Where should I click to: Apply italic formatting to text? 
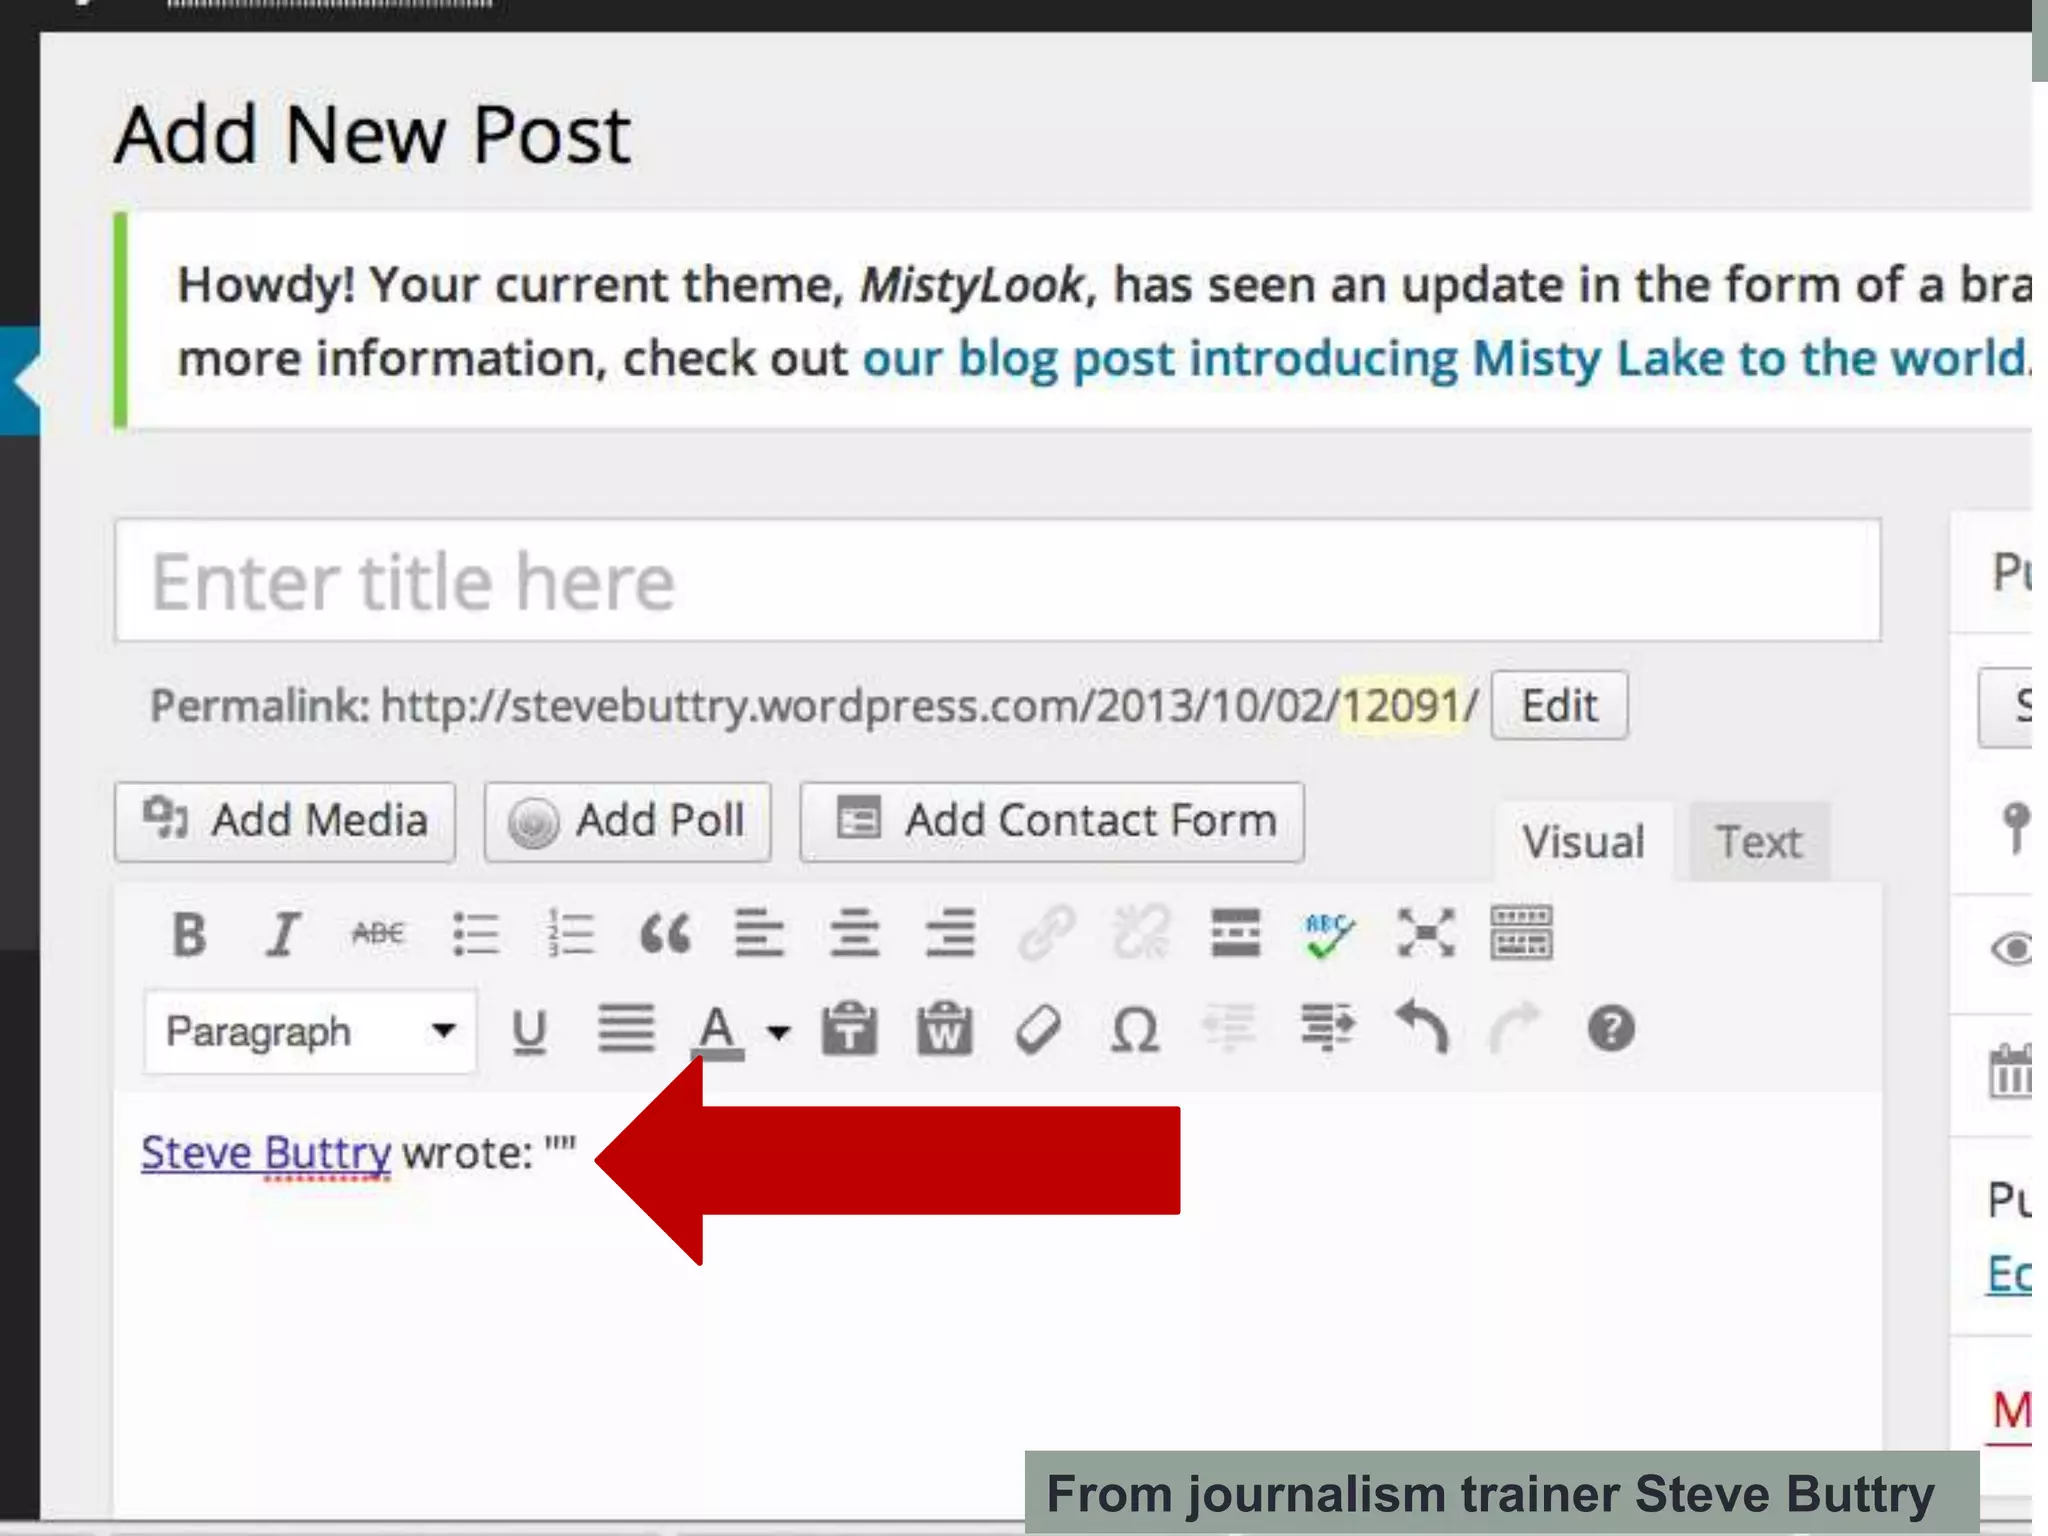pos(283,935)
